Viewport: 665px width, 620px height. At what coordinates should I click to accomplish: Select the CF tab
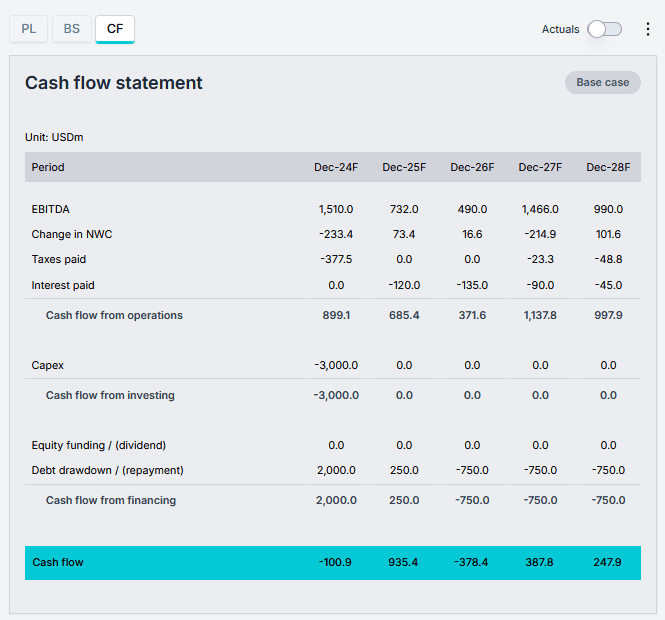point(115,29)
